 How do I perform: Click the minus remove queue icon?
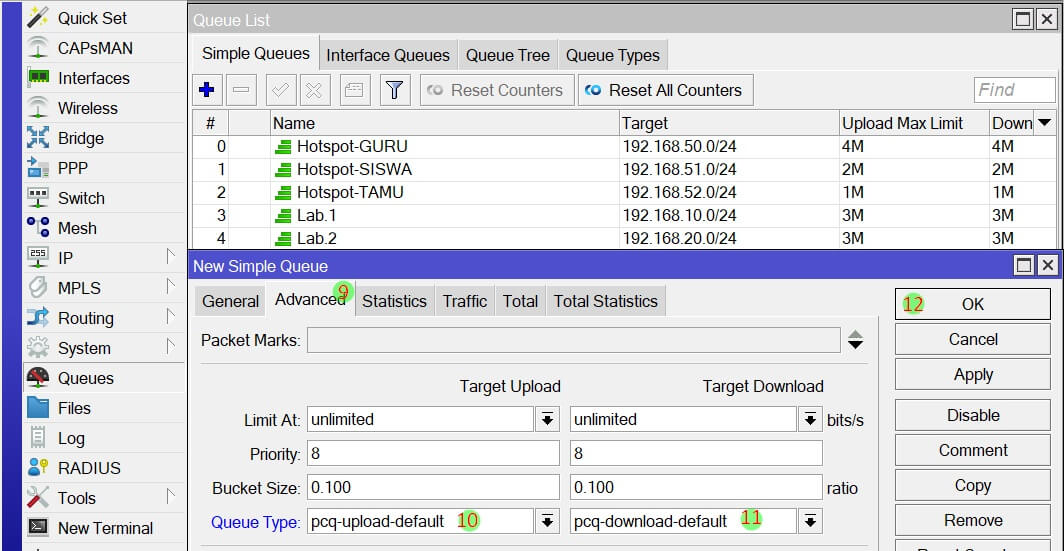241,90
